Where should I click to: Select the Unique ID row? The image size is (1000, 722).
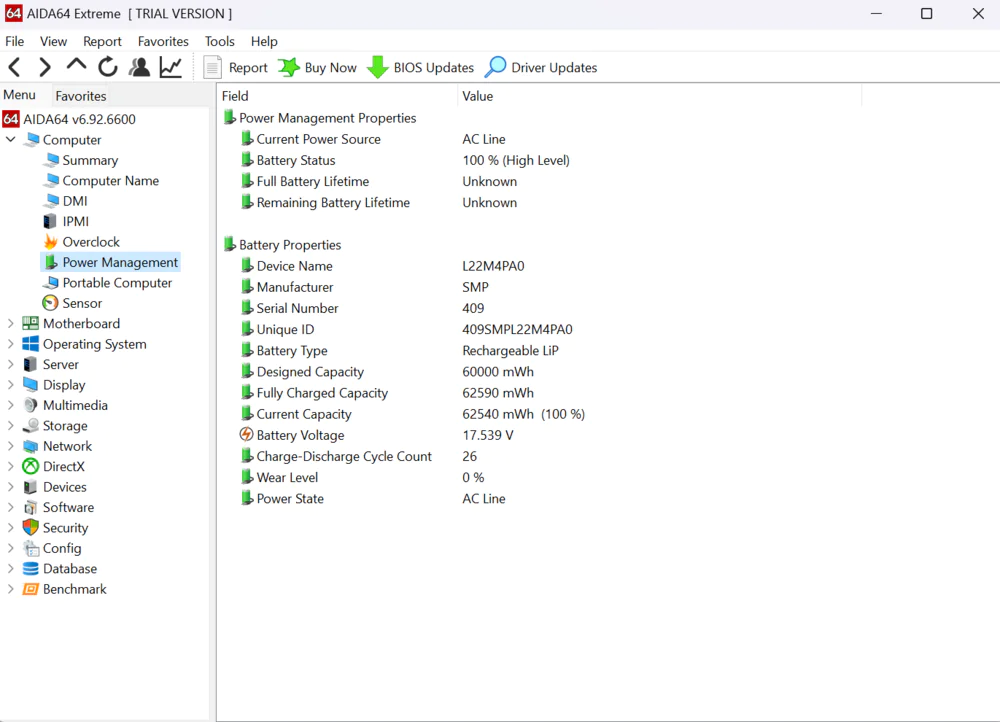(539, 329)
